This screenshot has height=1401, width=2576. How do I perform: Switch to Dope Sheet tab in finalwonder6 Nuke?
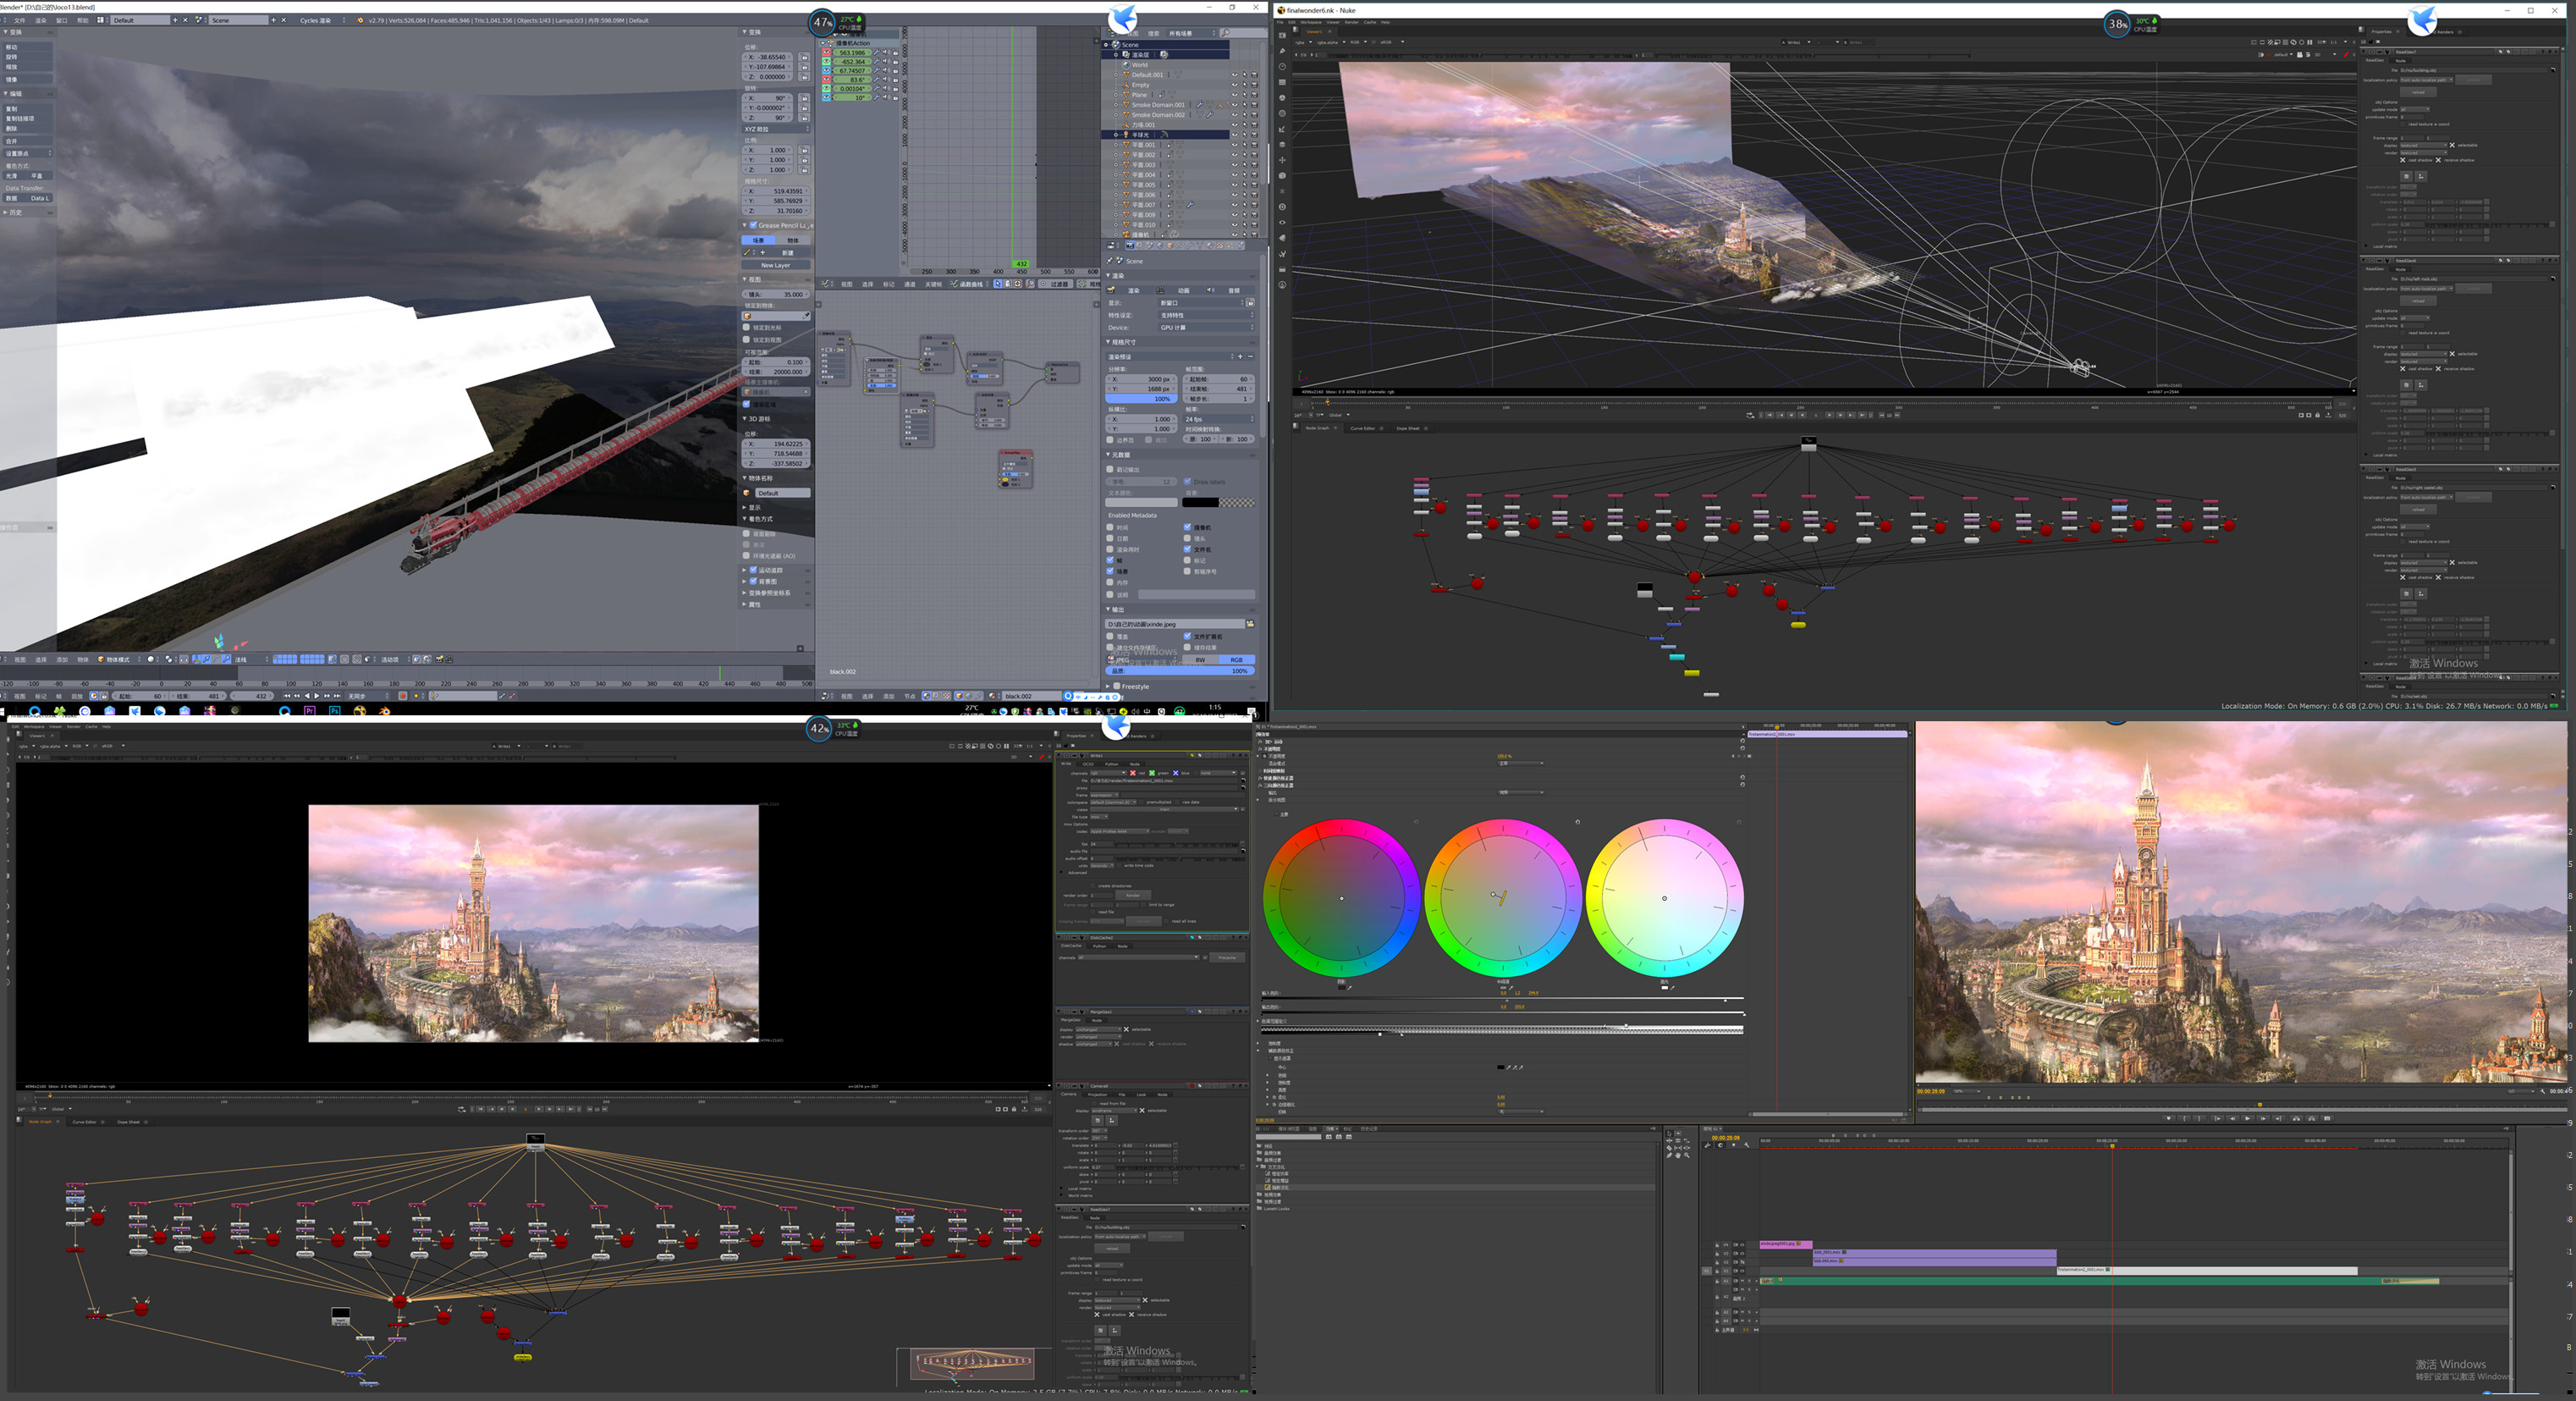pyautogui.click(x=1408, y=428)
